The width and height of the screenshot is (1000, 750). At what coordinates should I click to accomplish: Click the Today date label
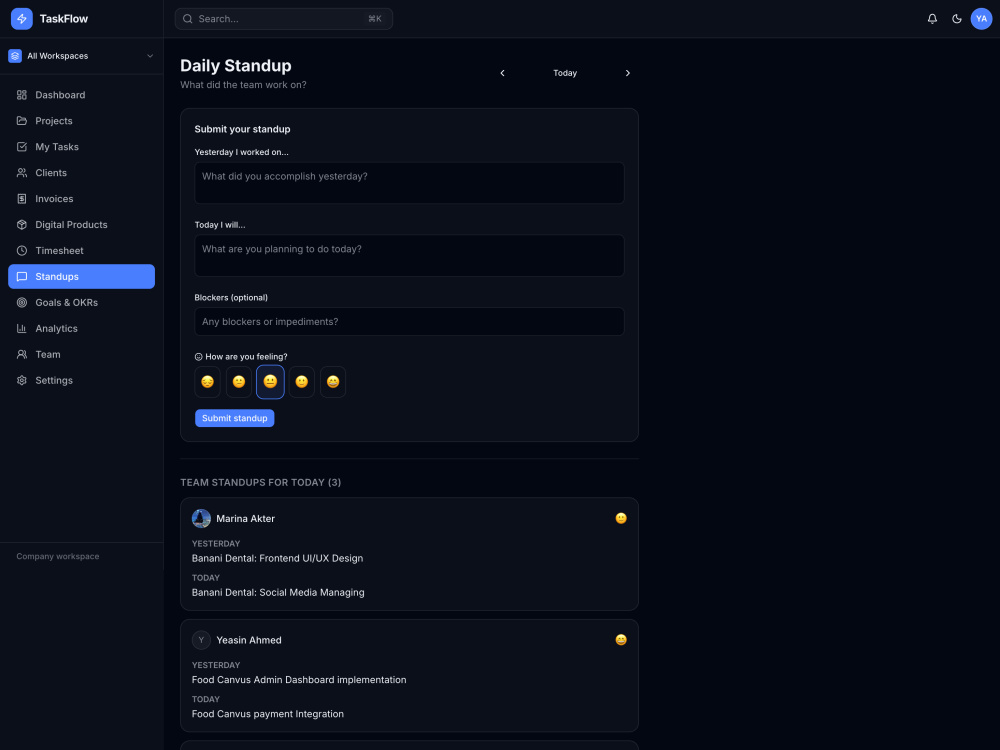564,73
